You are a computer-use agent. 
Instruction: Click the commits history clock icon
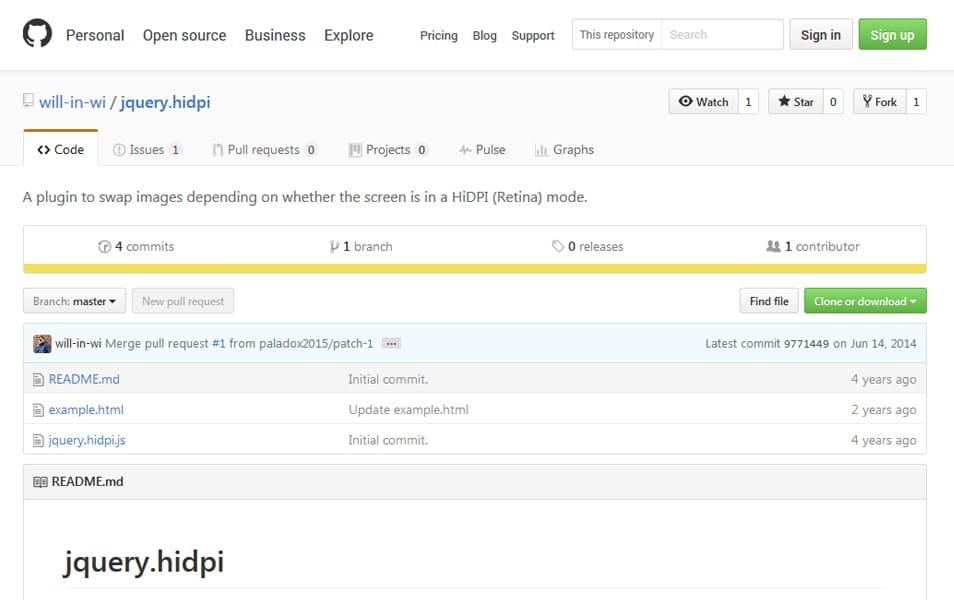(105, 246)
